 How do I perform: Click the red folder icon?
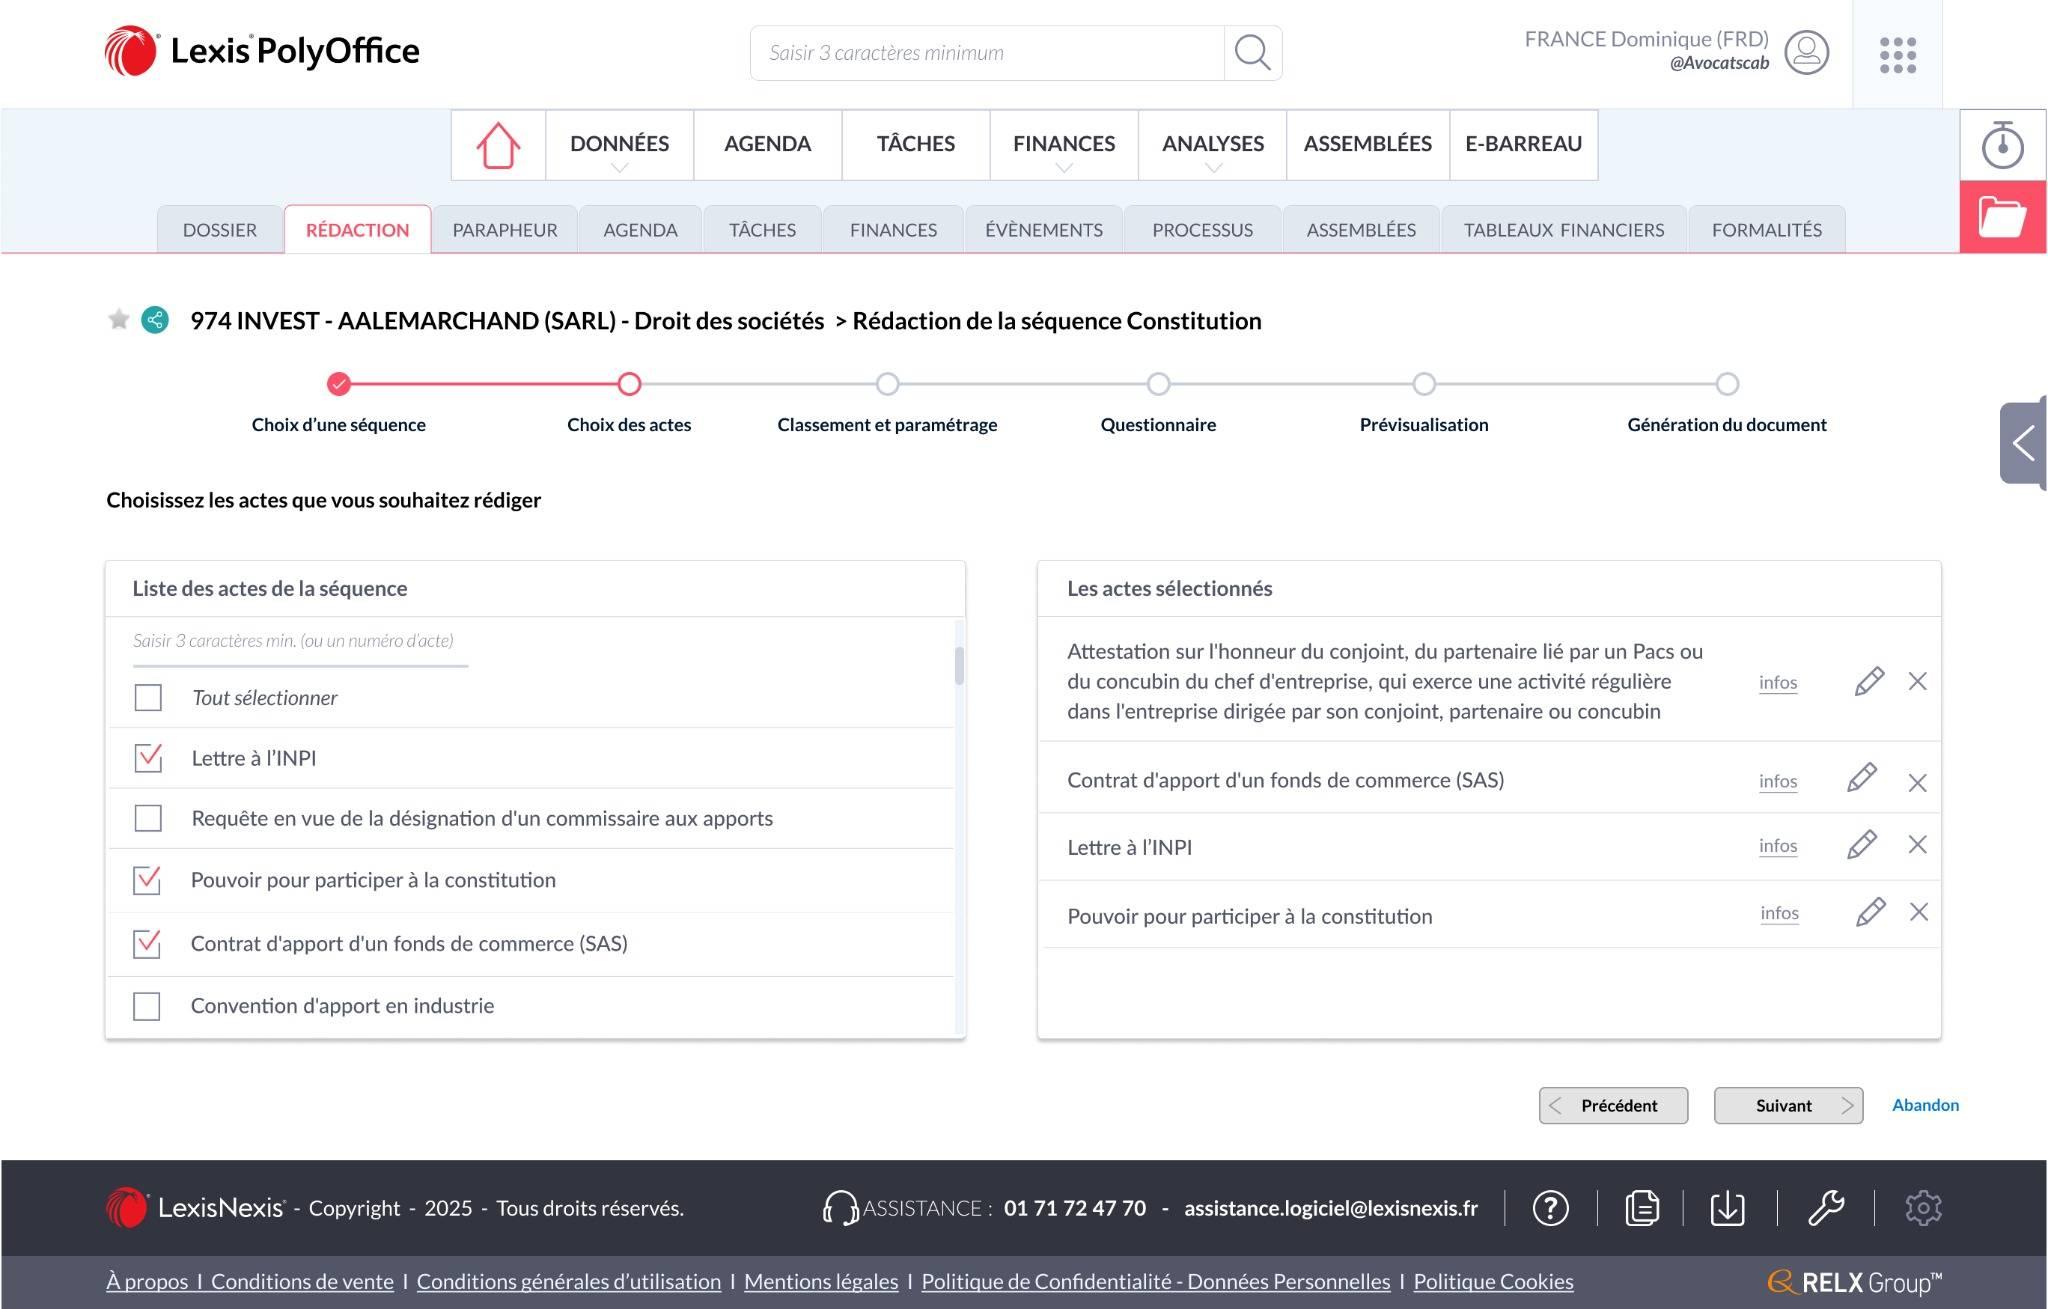point(2002,217)
